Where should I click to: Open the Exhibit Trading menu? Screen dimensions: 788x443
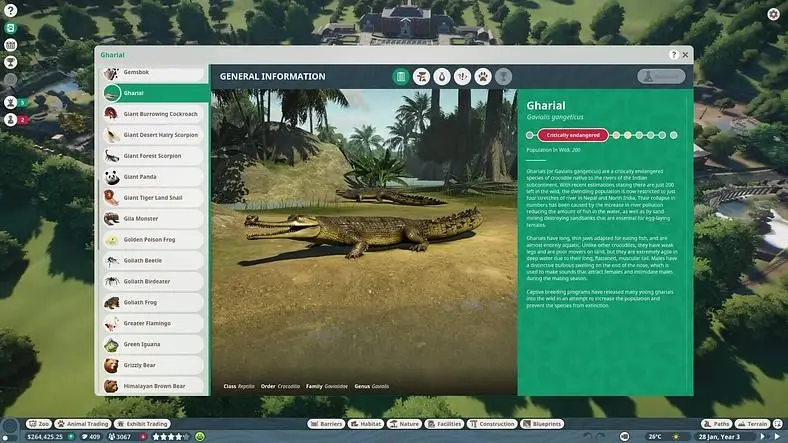coord(143,424)
